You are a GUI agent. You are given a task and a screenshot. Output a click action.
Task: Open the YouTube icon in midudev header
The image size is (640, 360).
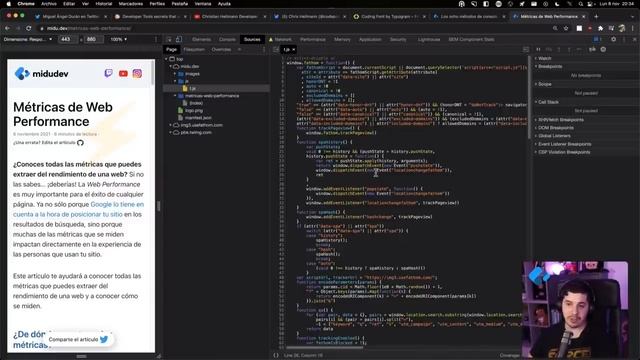pyautogui.click(x=123, y=74)
